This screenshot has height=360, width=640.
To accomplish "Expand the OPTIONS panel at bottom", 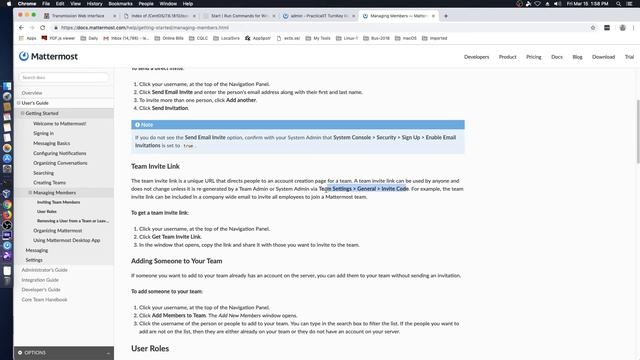I will (64, 353).
